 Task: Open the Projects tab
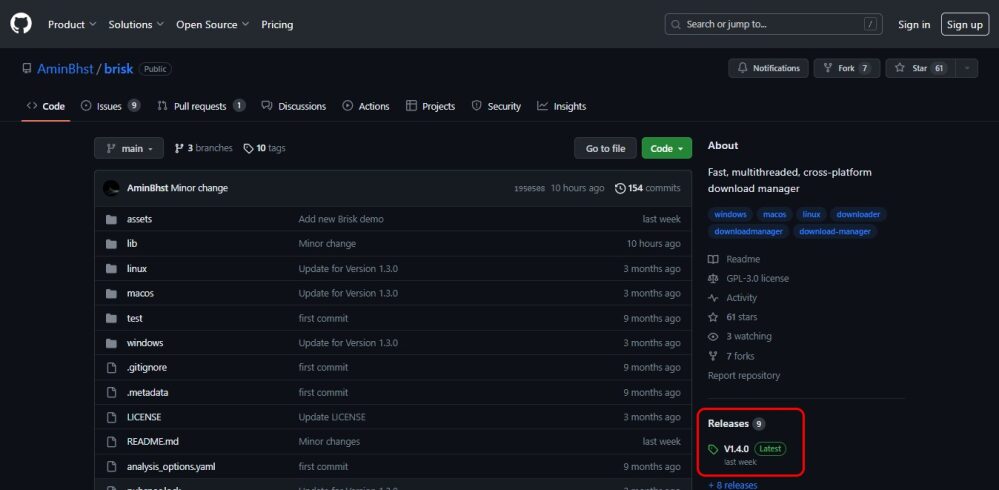(x=431, y=106)
